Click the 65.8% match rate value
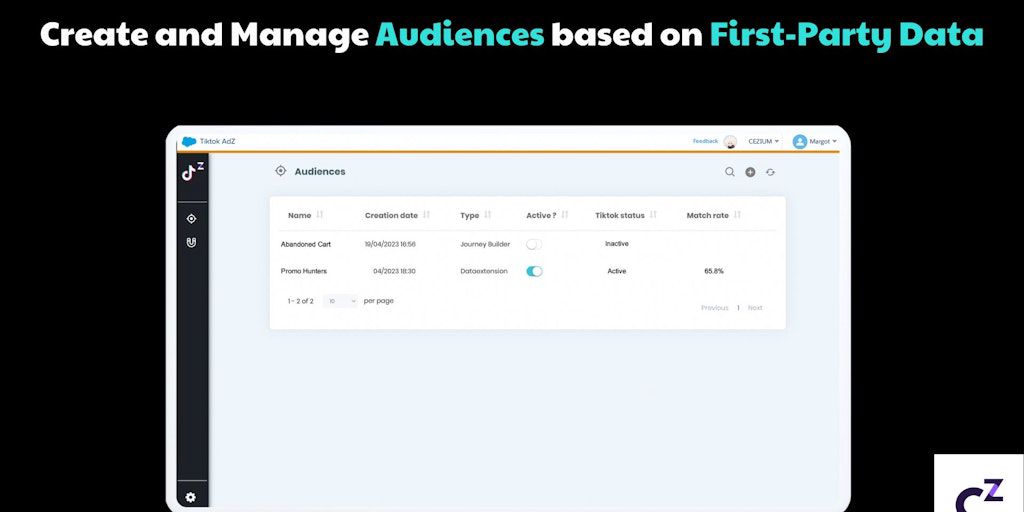 714,271
